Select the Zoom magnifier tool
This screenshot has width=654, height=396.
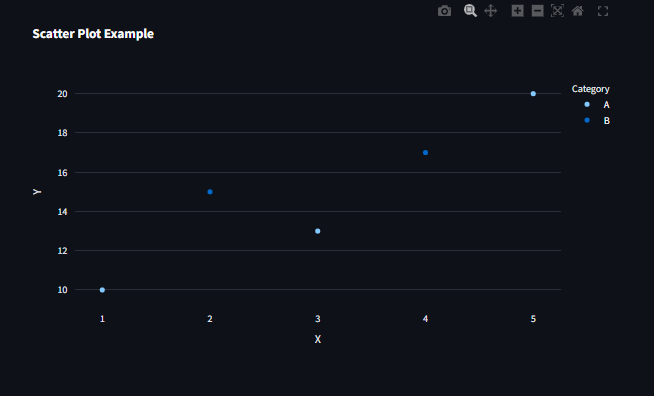(x=470, y=11)
